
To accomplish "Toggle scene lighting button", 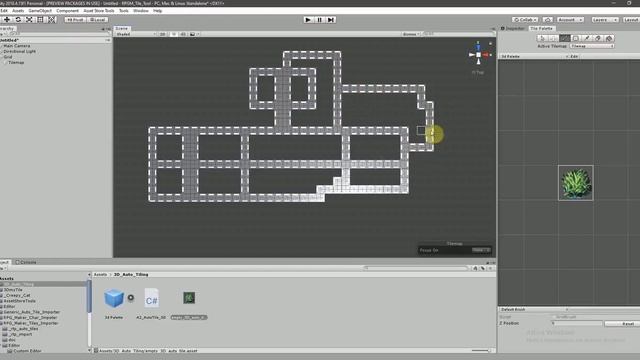I will [173, 34].
